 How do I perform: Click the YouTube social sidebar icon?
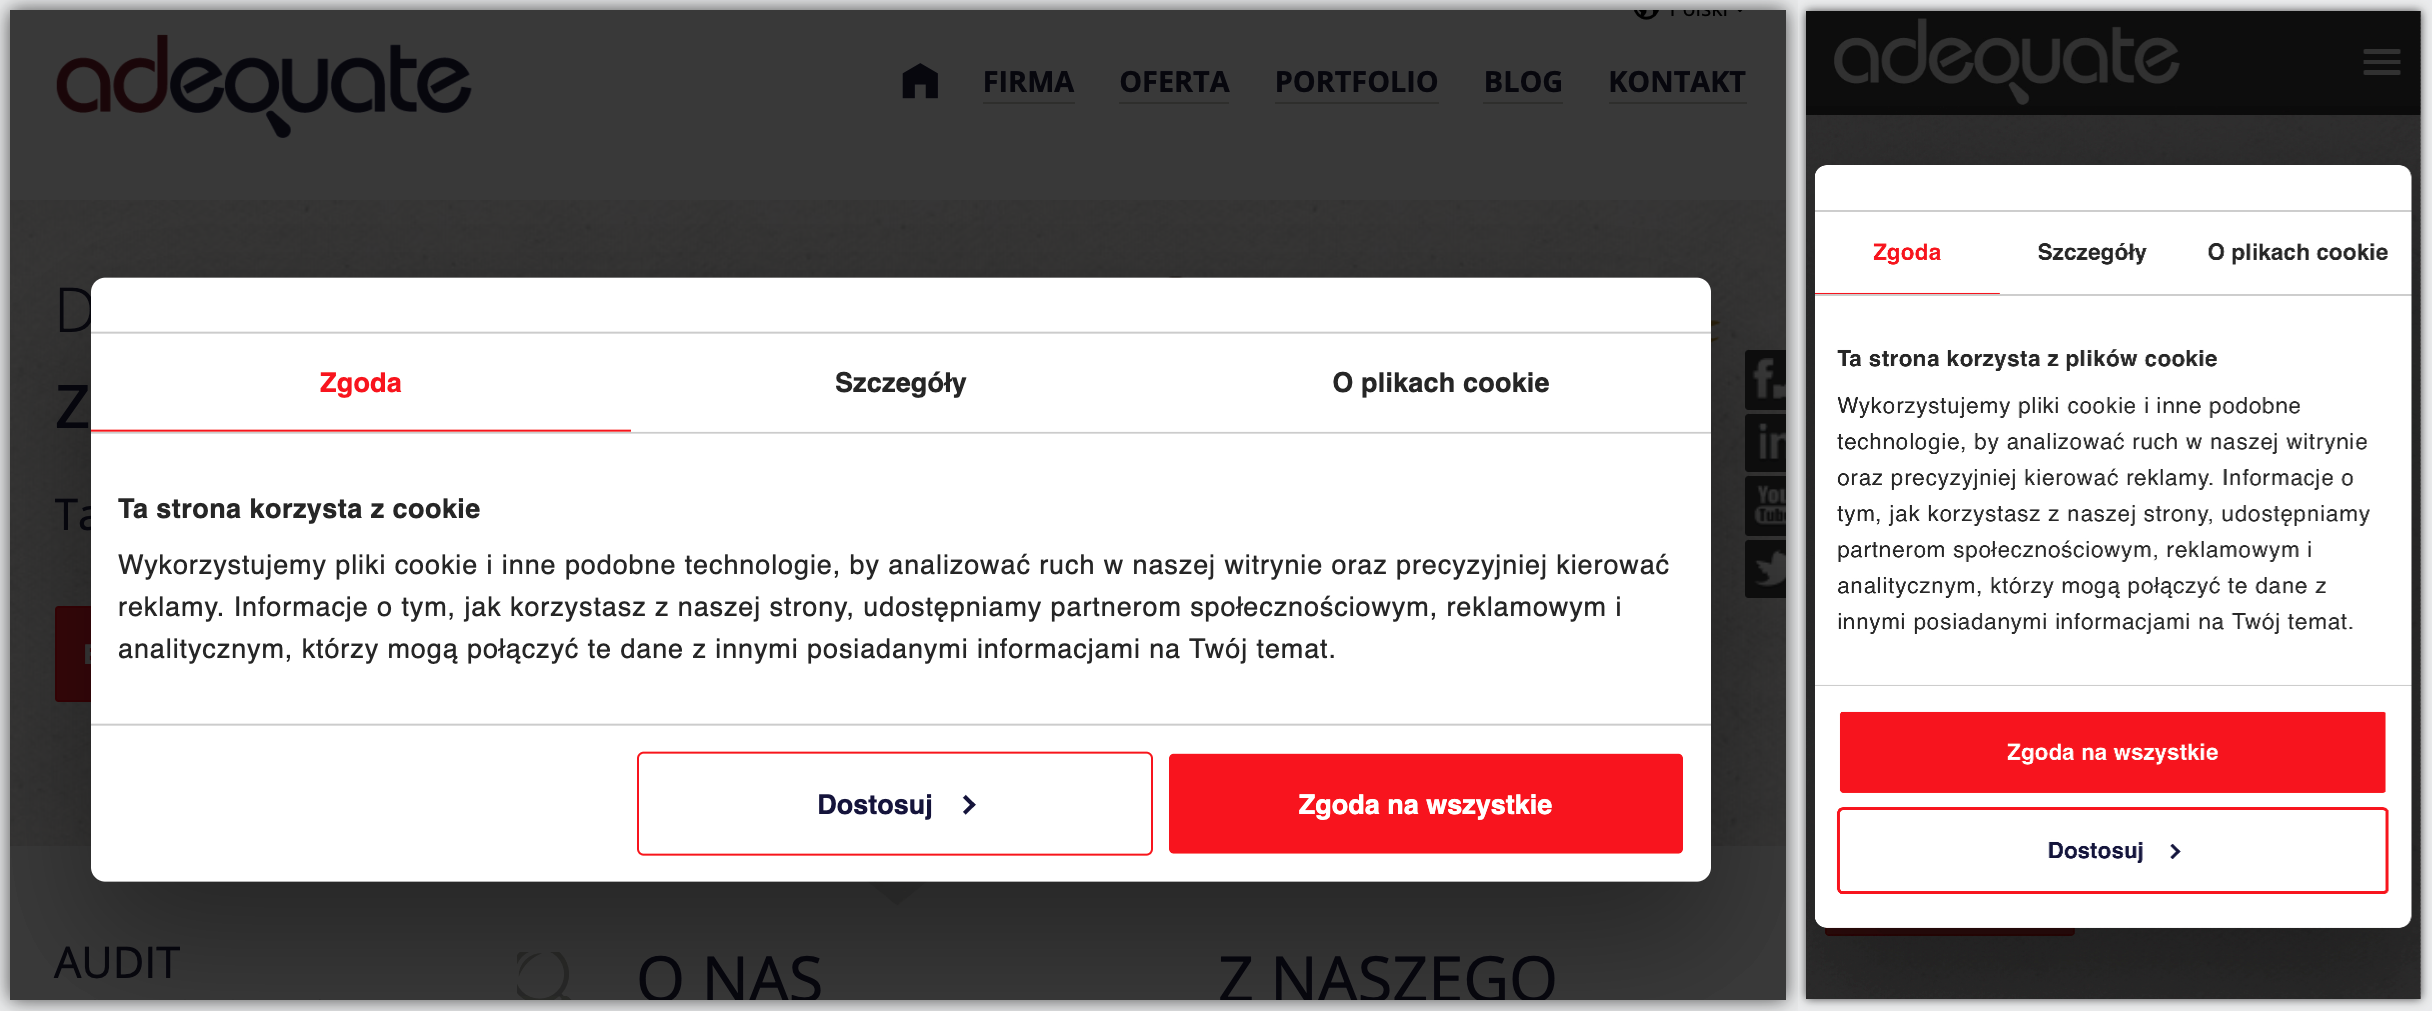[x=1766, y=505]
